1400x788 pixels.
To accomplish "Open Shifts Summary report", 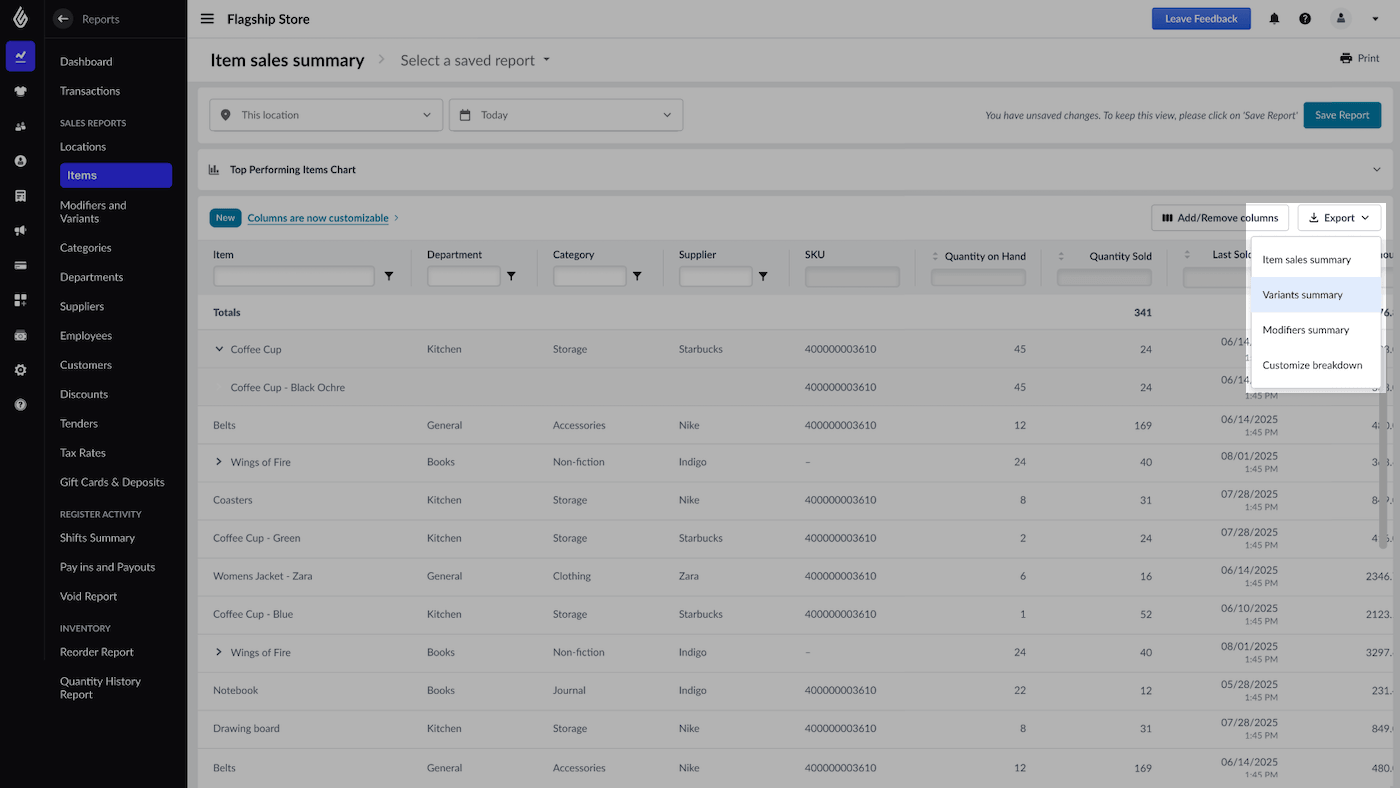I will click(x=97, y=538).
